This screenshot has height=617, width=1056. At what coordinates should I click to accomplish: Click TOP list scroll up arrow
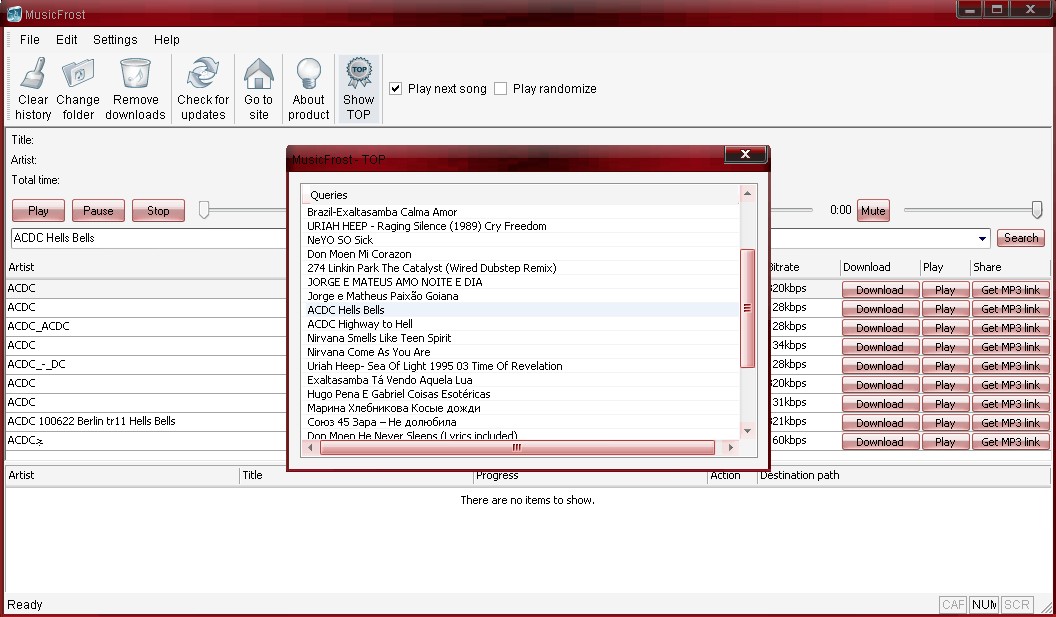pyautogui.click(x=748, y=194)
